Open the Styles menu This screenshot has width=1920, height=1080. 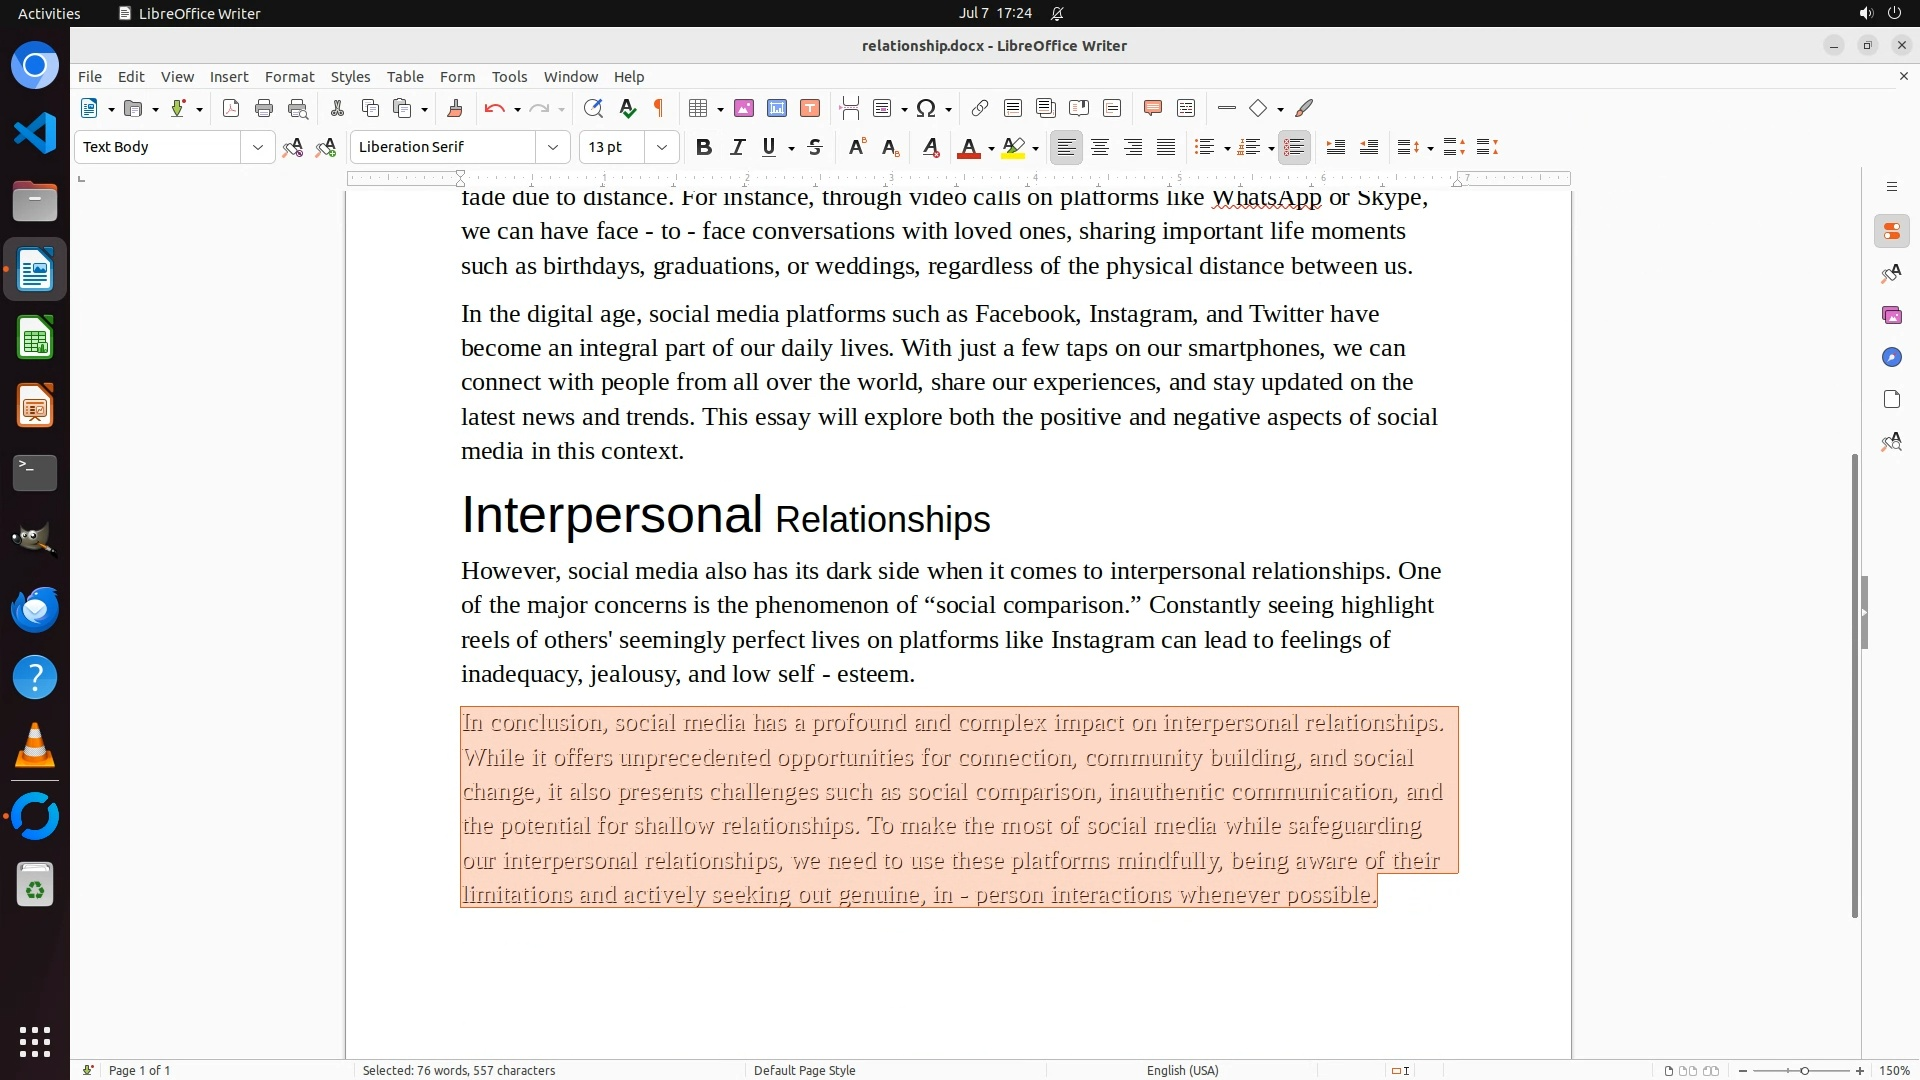350,77
